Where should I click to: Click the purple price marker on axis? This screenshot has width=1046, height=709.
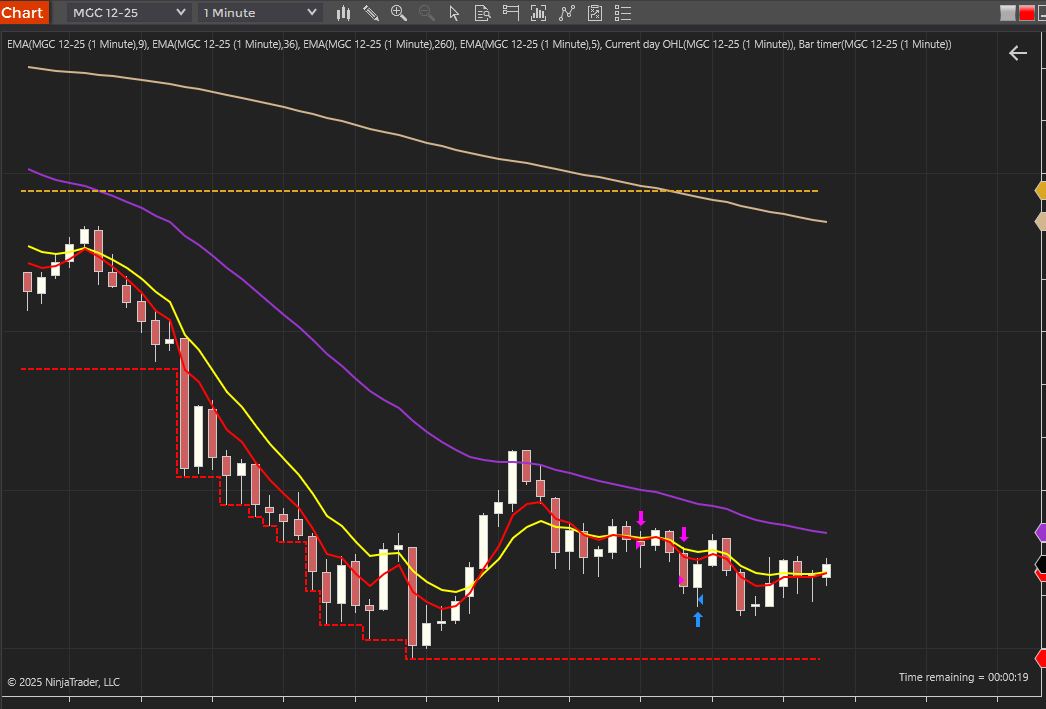tap(1041, 532)
